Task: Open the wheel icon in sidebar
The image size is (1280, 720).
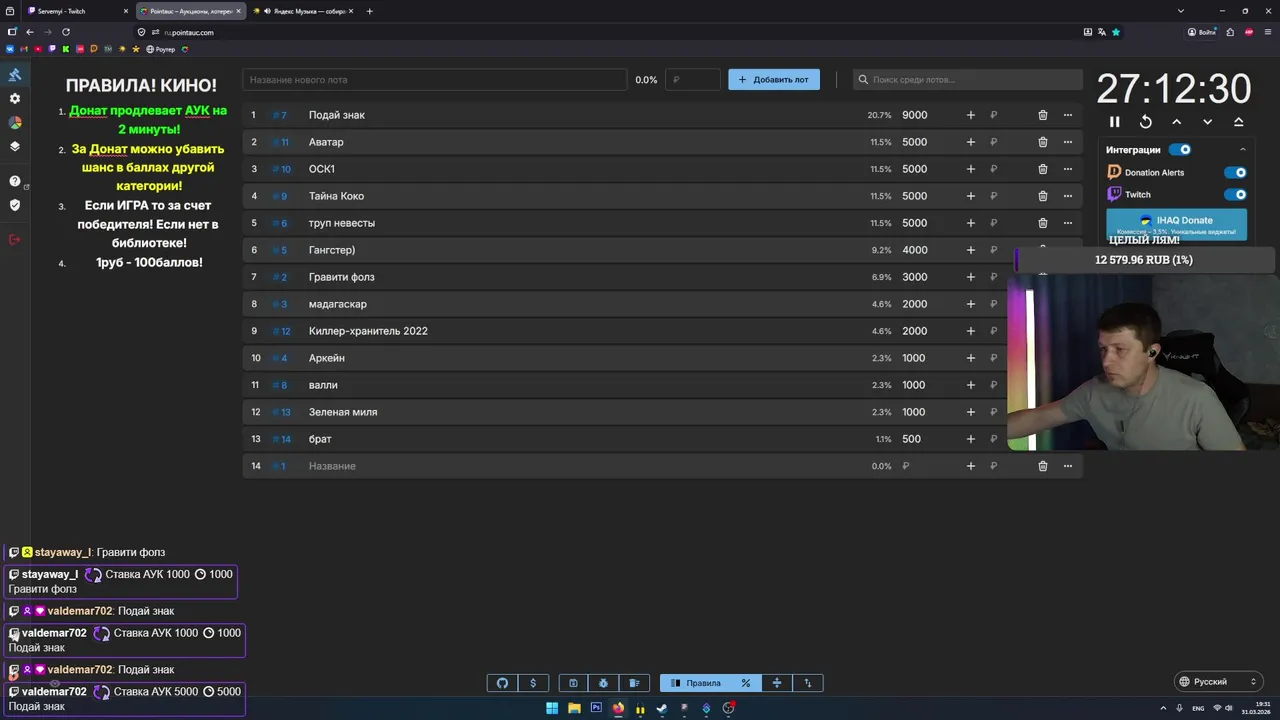Action: click(15, 123)
